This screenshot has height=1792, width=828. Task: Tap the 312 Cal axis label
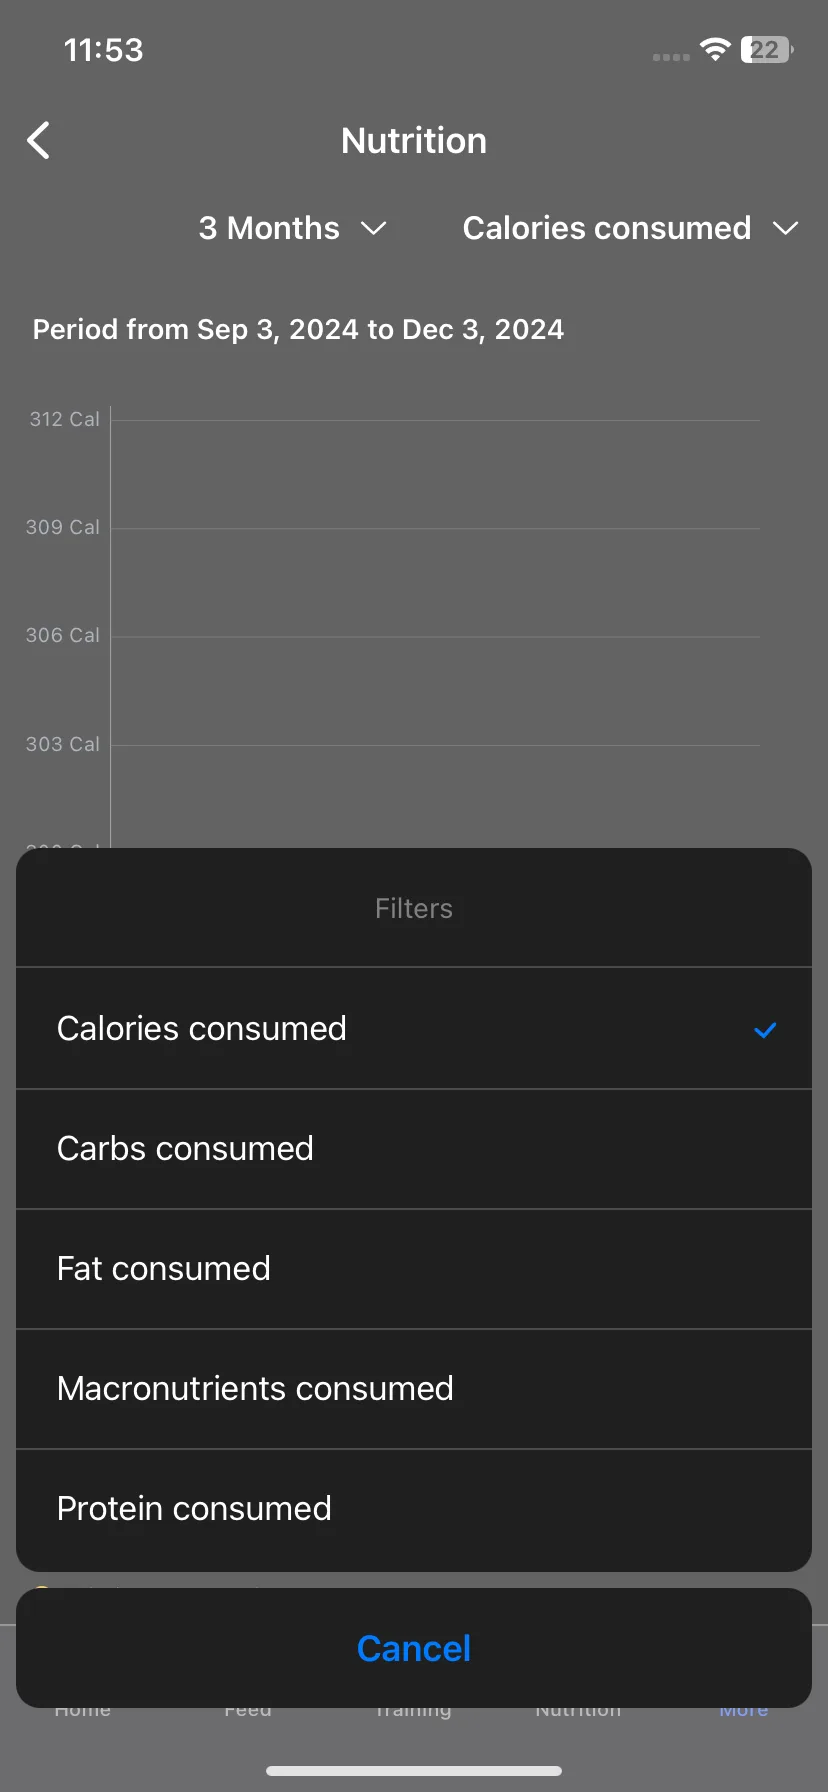(65, 419)
